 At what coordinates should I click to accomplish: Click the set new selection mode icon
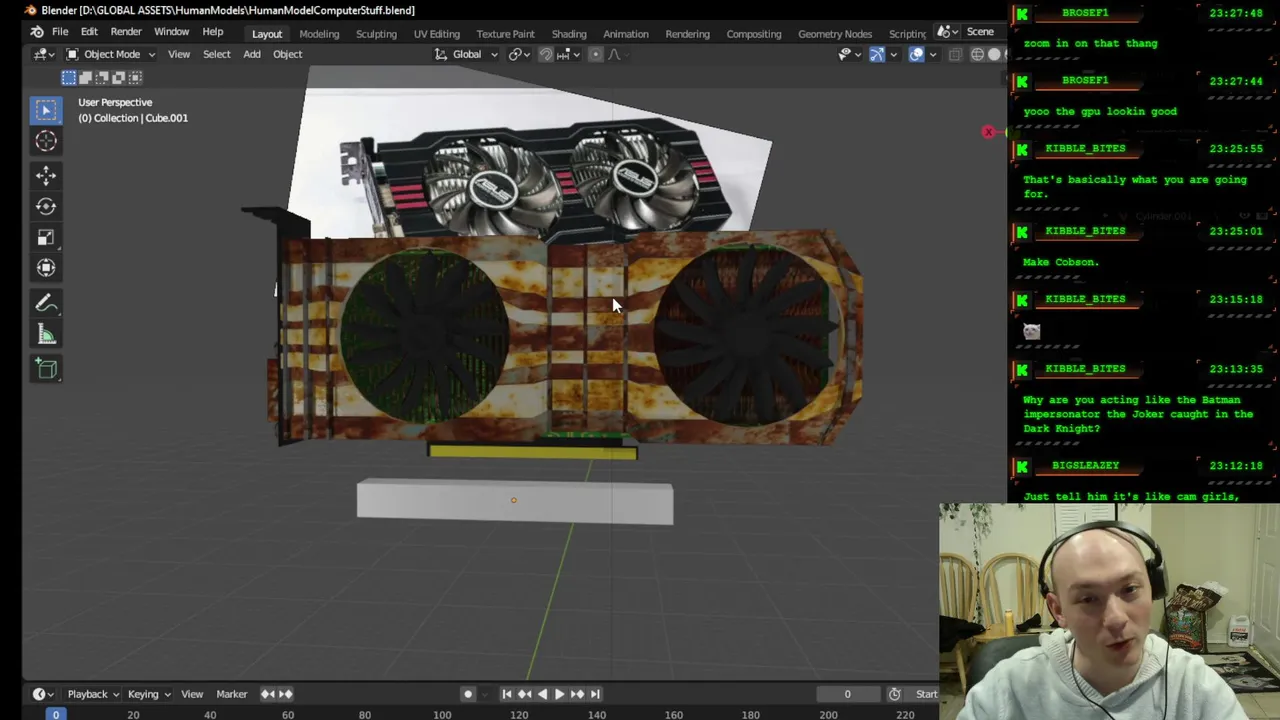(69, 77)
